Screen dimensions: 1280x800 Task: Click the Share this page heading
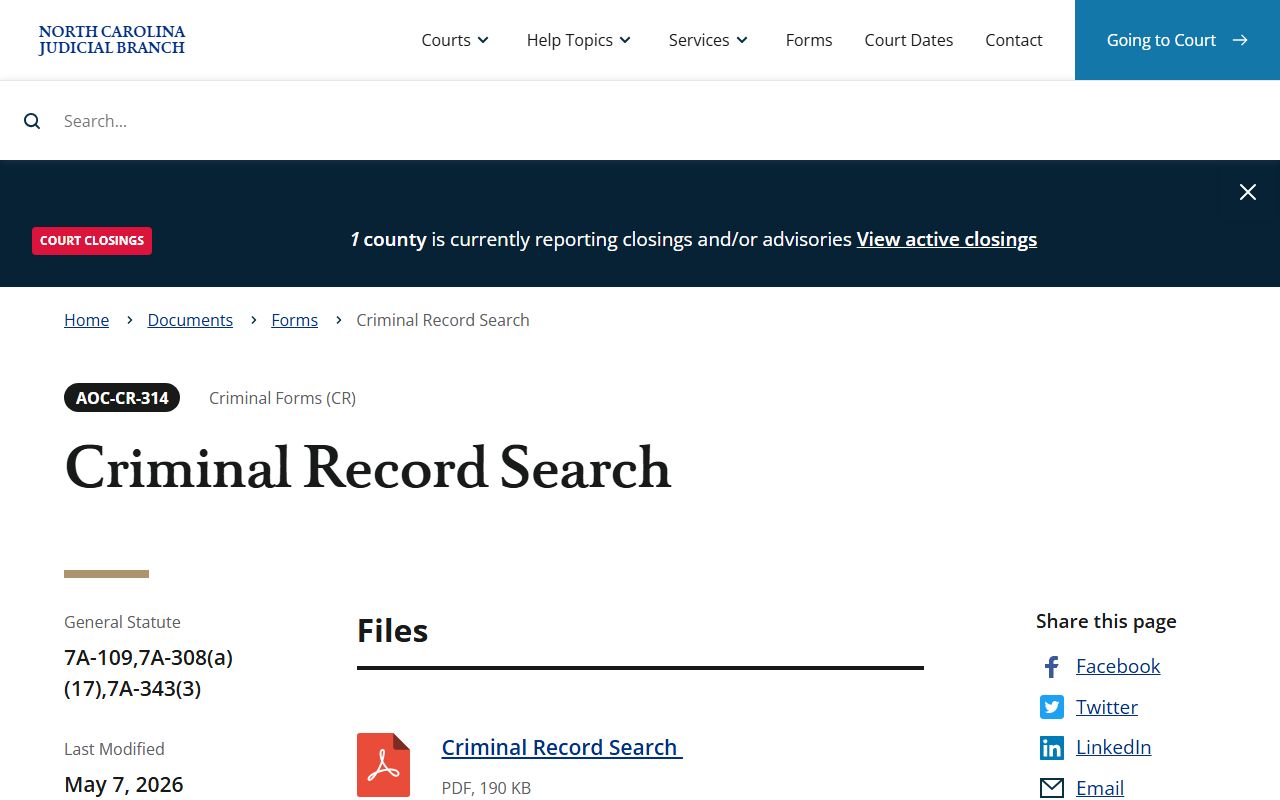click(1106, 621)
